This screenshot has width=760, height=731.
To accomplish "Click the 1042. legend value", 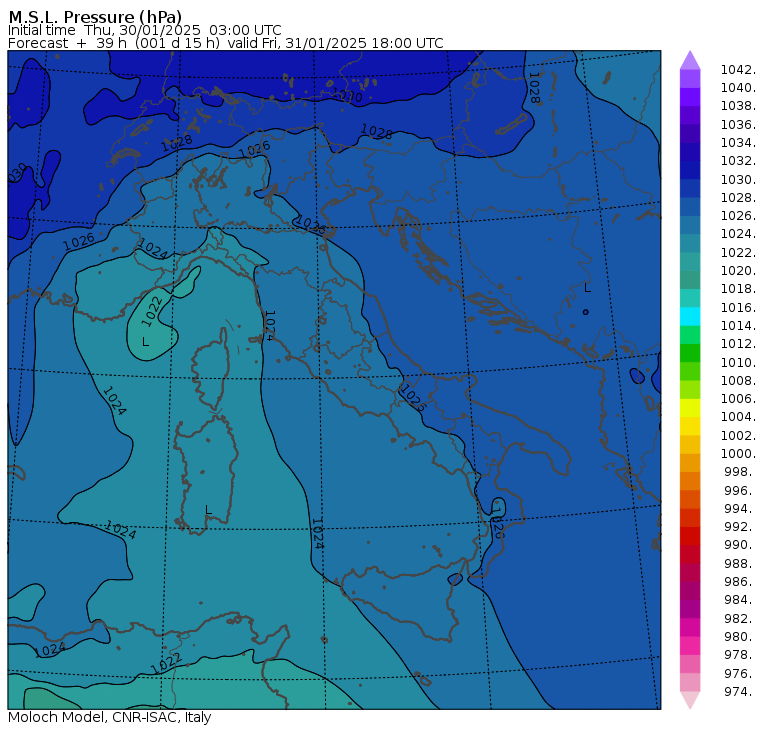I will (738, 70).
